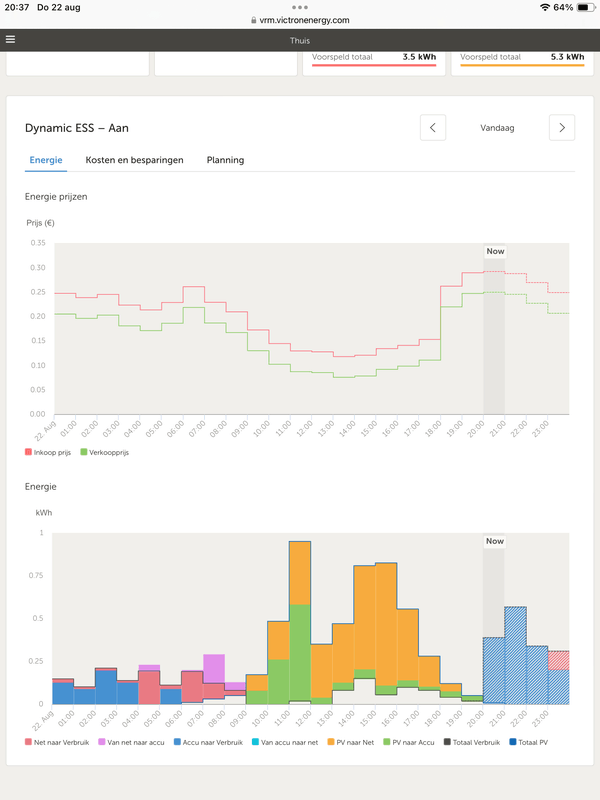Image resolution: width=600 pixels, height=800 pixels.
Task: Open the Planning tab
Action: pos(225,160)
